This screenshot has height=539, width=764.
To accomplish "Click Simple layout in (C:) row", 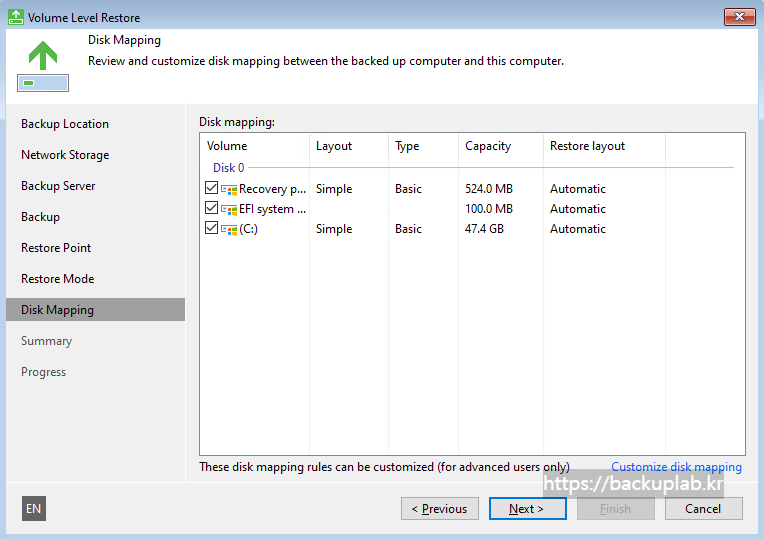I will 334,229.
